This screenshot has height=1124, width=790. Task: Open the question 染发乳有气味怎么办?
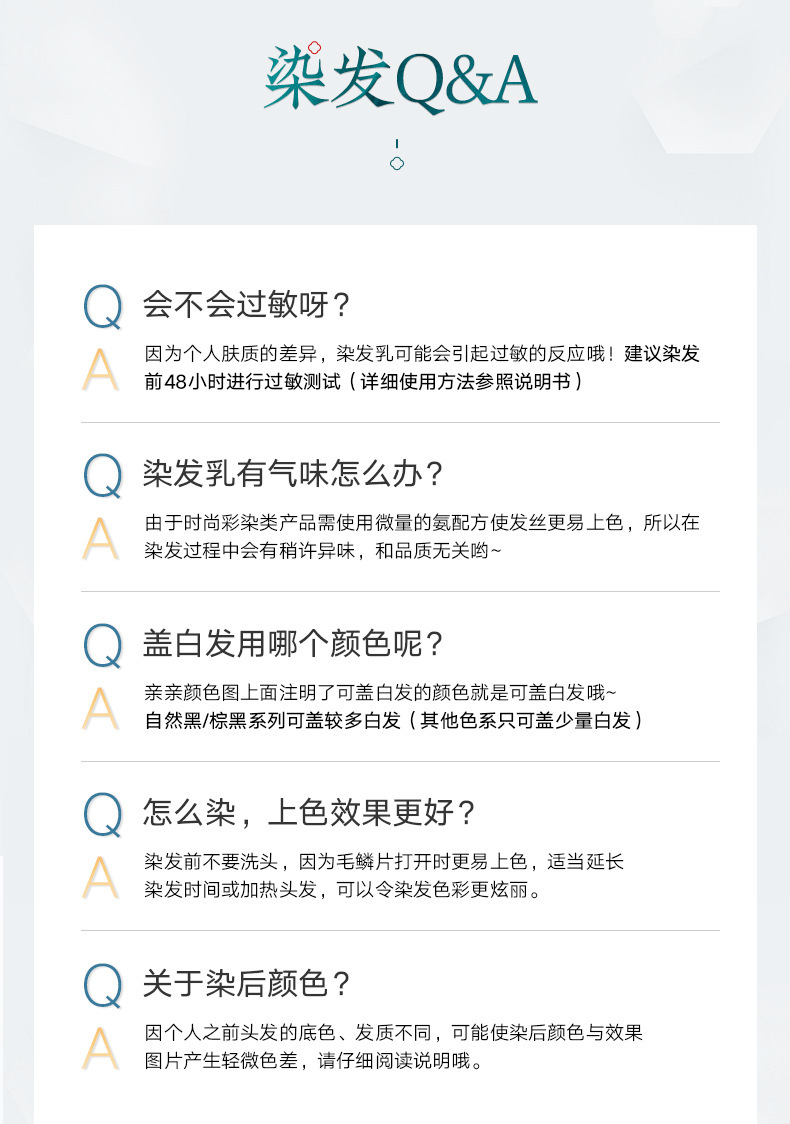click(x=293, y=474)
